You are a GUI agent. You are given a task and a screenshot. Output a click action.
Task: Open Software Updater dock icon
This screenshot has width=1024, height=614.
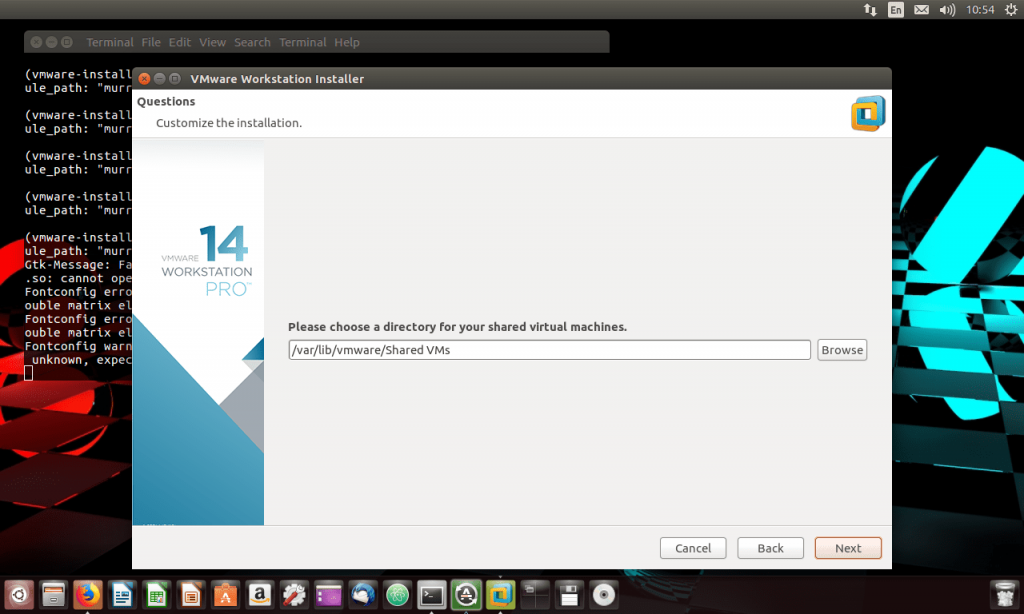pos(466,595)
